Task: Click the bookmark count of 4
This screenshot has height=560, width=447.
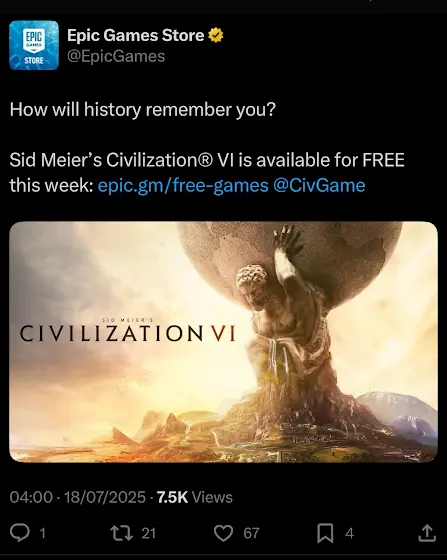Action: pyautogui.click(x=350, y=534)
